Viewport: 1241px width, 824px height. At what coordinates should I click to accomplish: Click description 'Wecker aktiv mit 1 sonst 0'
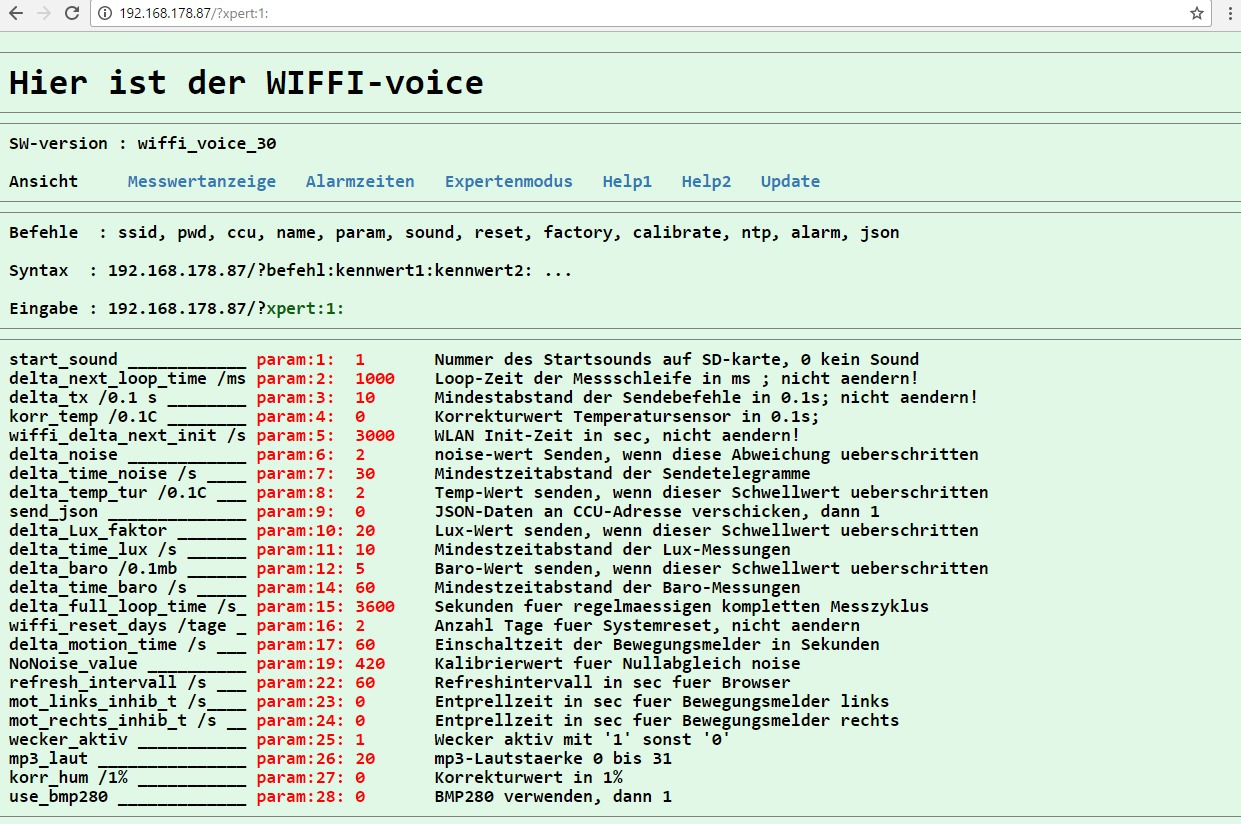coord(582,739)
